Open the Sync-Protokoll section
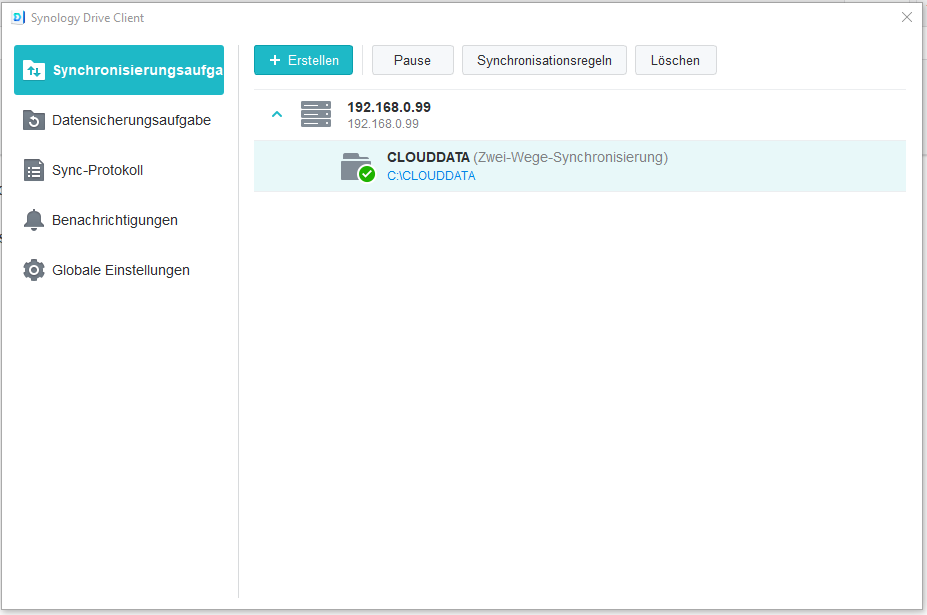927x615 pixels. [x=119, y=170]
